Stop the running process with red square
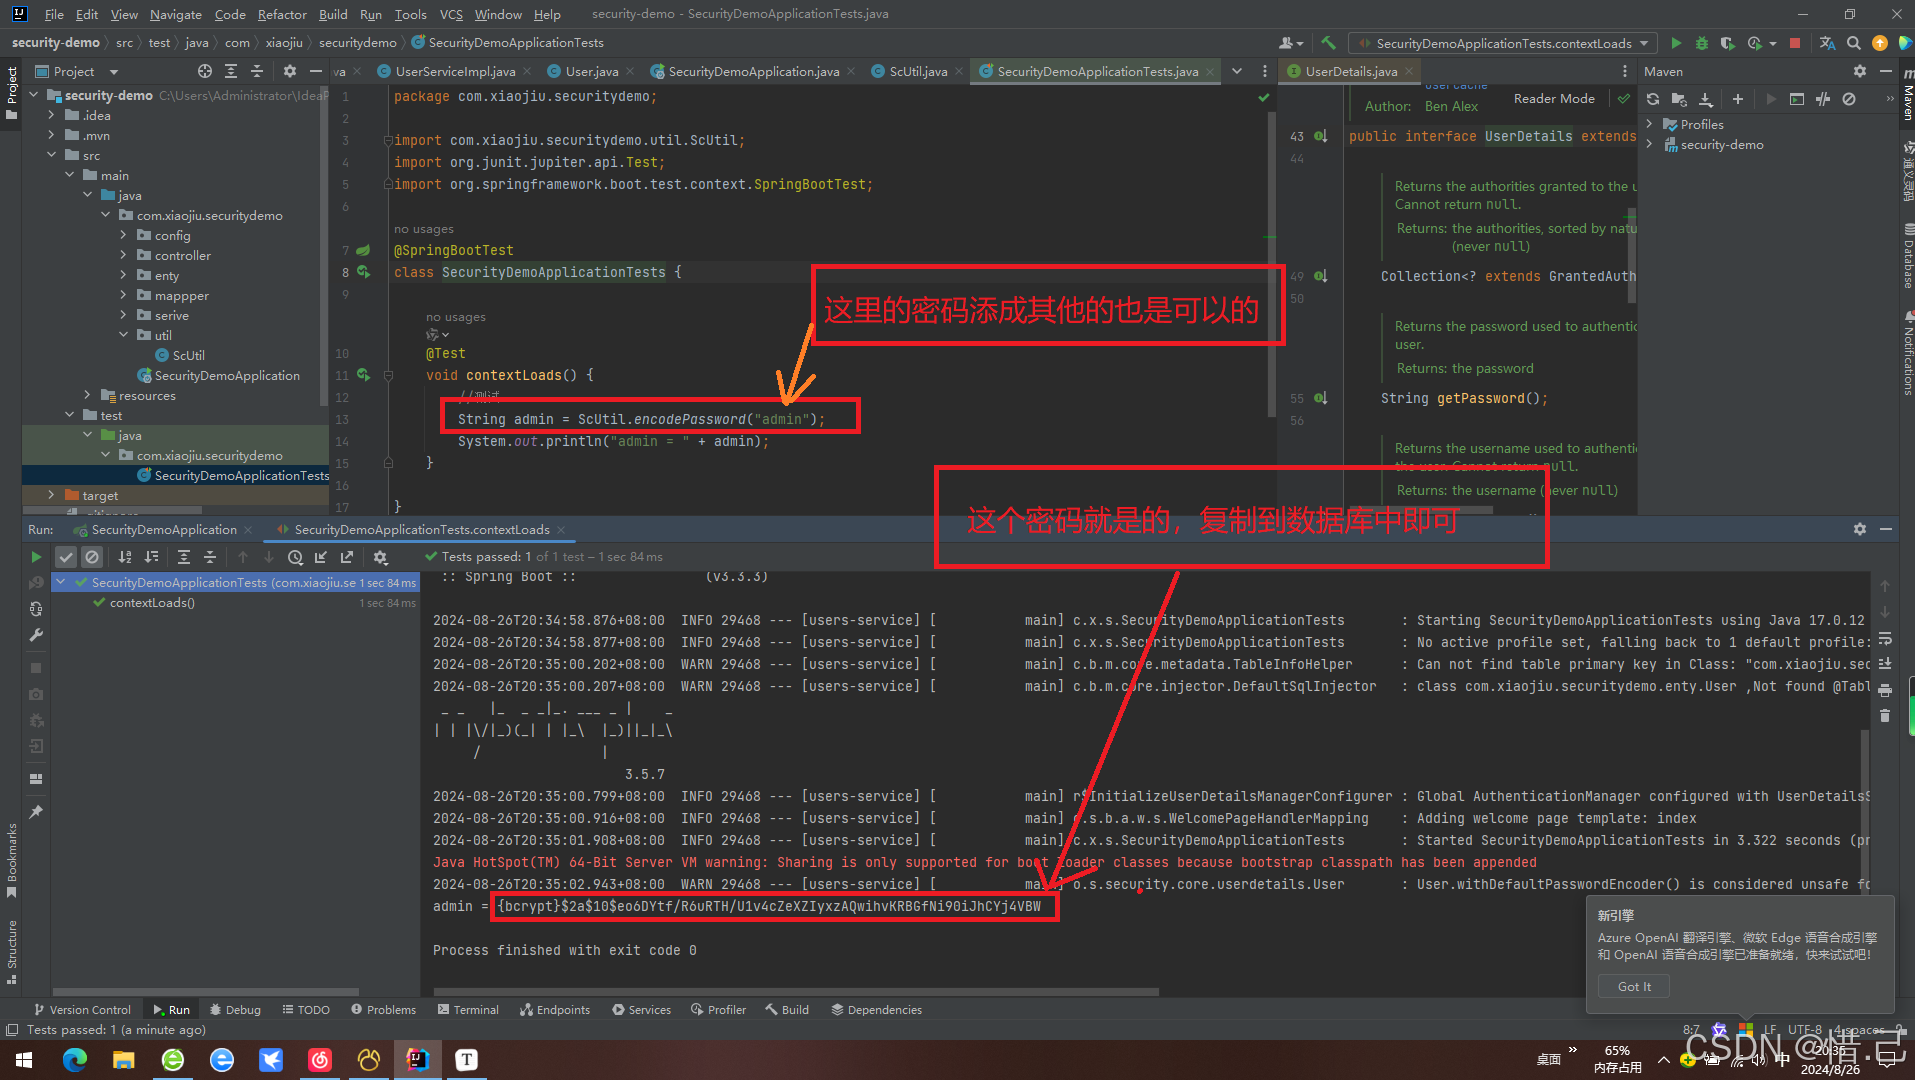The height and width of the screenshot is (1080, 1915). pyautogui.click(x=1795, y=43)
